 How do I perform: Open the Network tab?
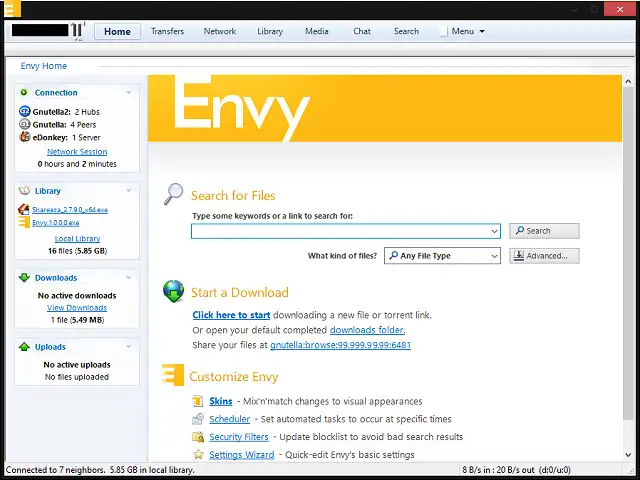tap(220, 31)
